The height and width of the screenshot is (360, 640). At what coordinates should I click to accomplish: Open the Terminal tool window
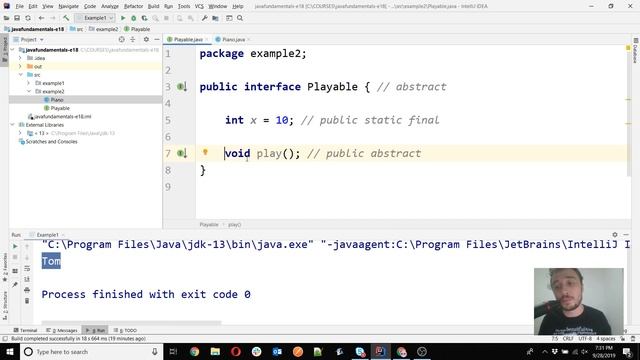pyautogui.click(x=25, y=330)
